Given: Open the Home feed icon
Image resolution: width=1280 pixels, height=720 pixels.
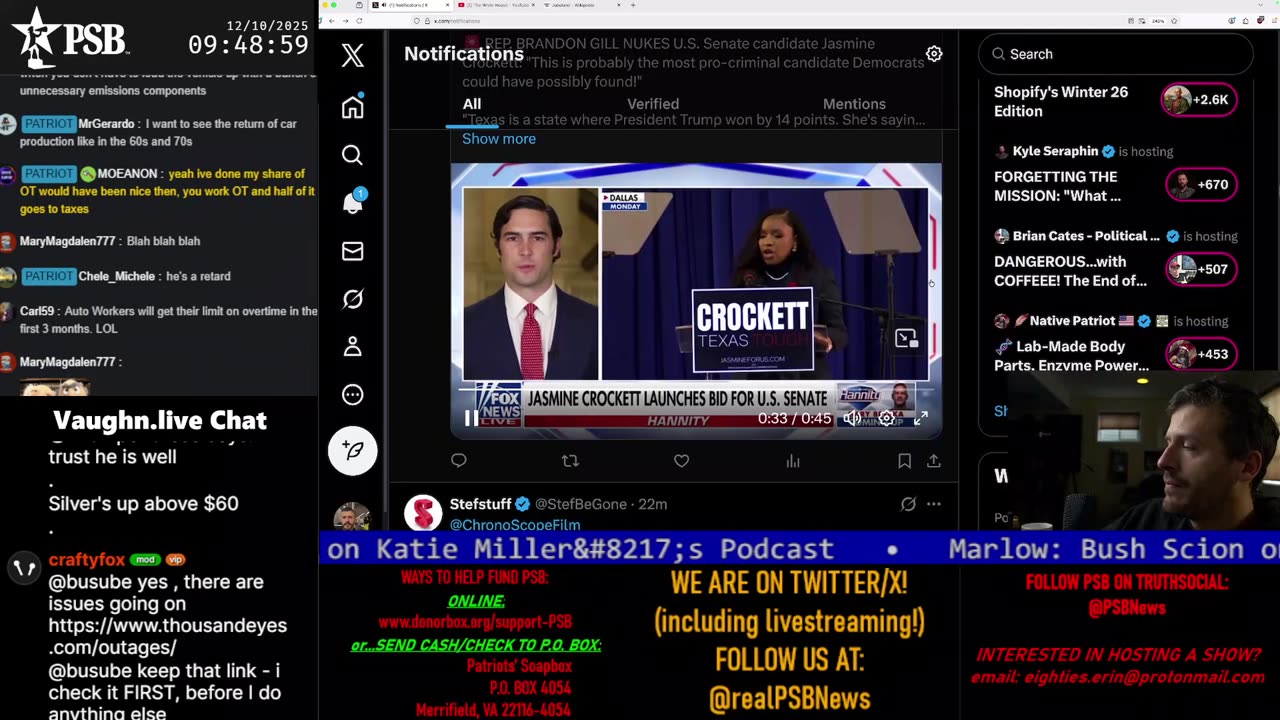Looking at the screenshot, I should click(352, 106).
